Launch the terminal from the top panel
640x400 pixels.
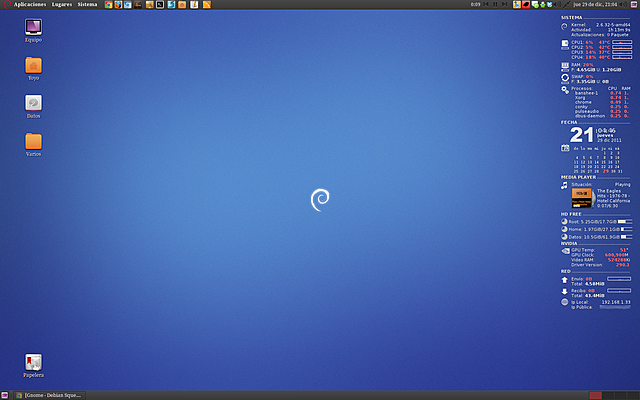[x=160, y=4]
